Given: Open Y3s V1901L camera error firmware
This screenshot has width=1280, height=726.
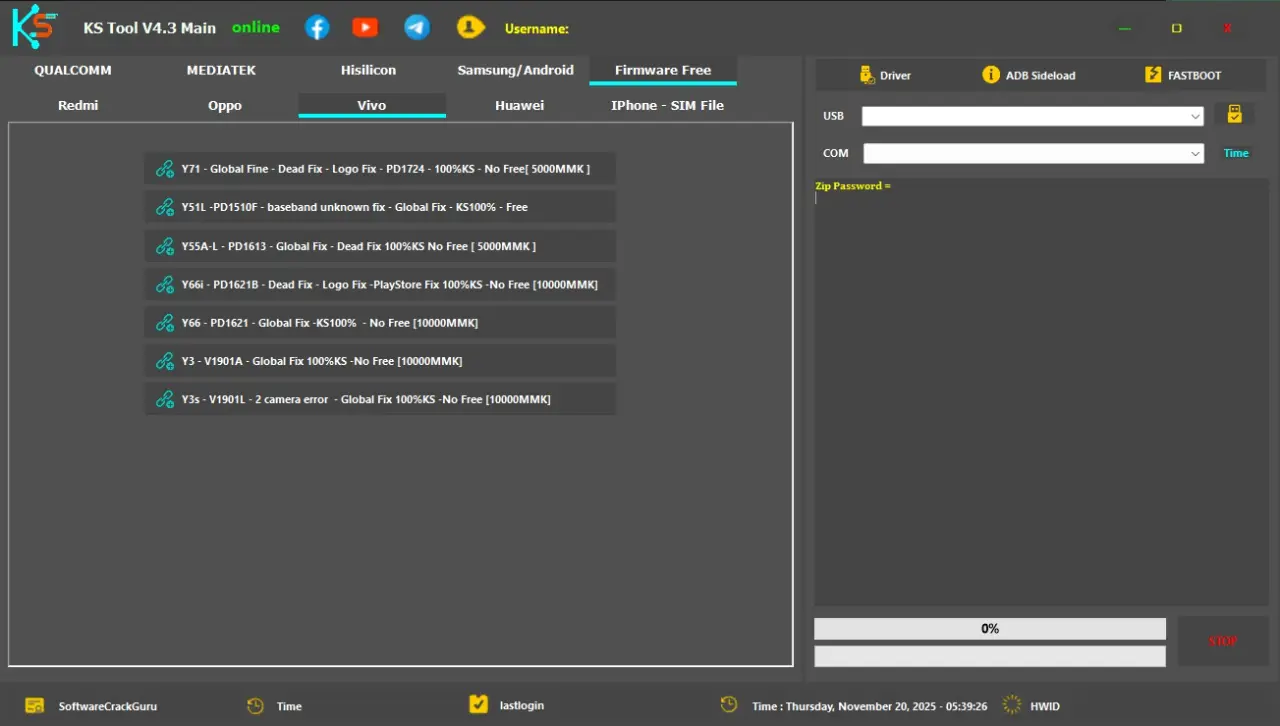Looking at the screenshot, I should coord(380,399).
